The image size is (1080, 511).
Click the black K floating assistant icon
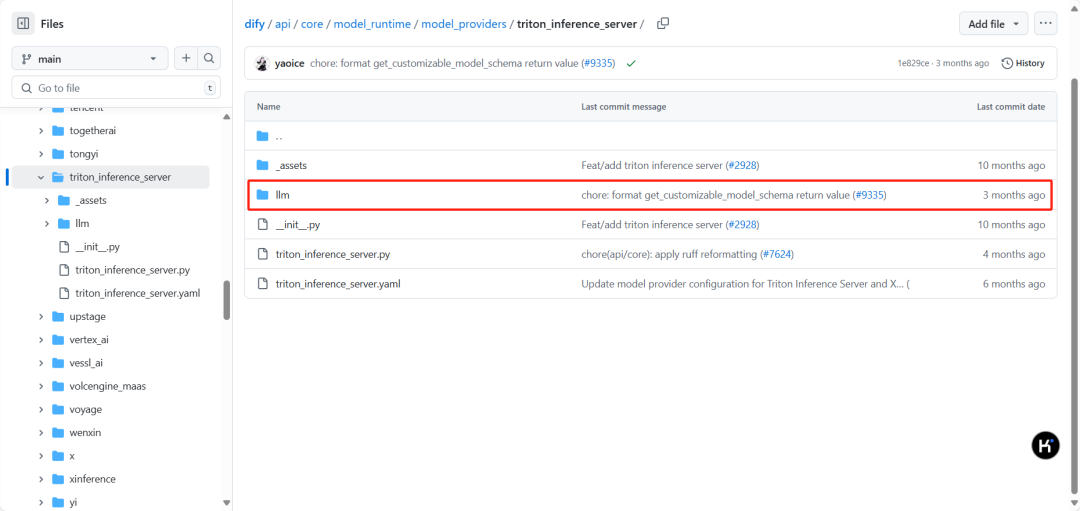(x=1045, y=446)
